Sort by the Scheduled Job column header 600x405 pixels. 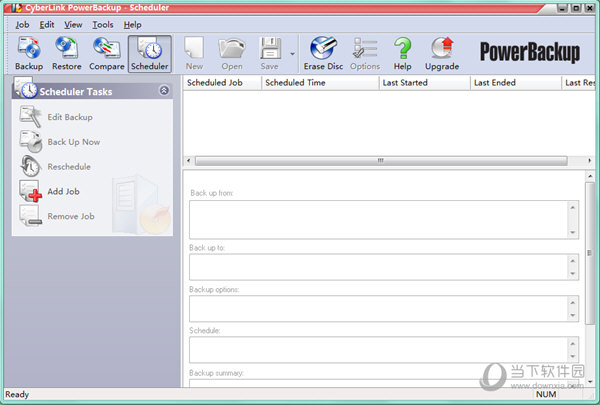coord(222,83)
